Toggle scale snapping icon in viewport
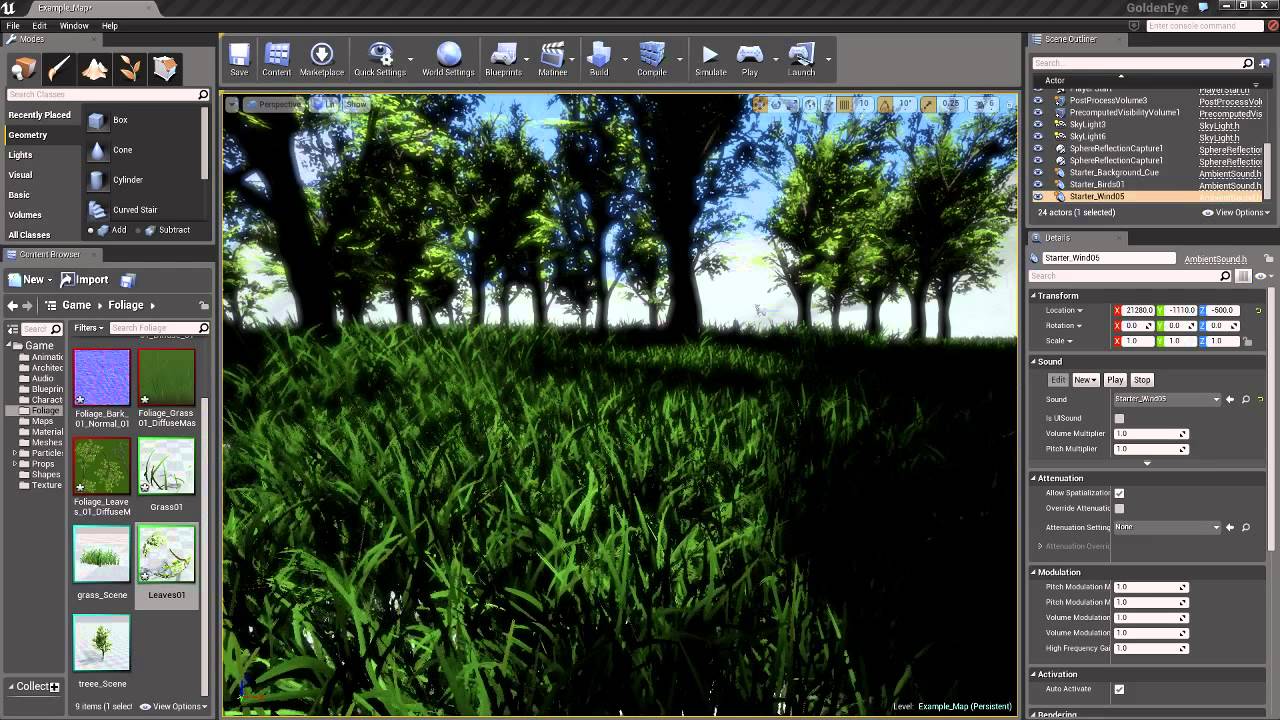The image size is (1280, 720). pos(928,105)
